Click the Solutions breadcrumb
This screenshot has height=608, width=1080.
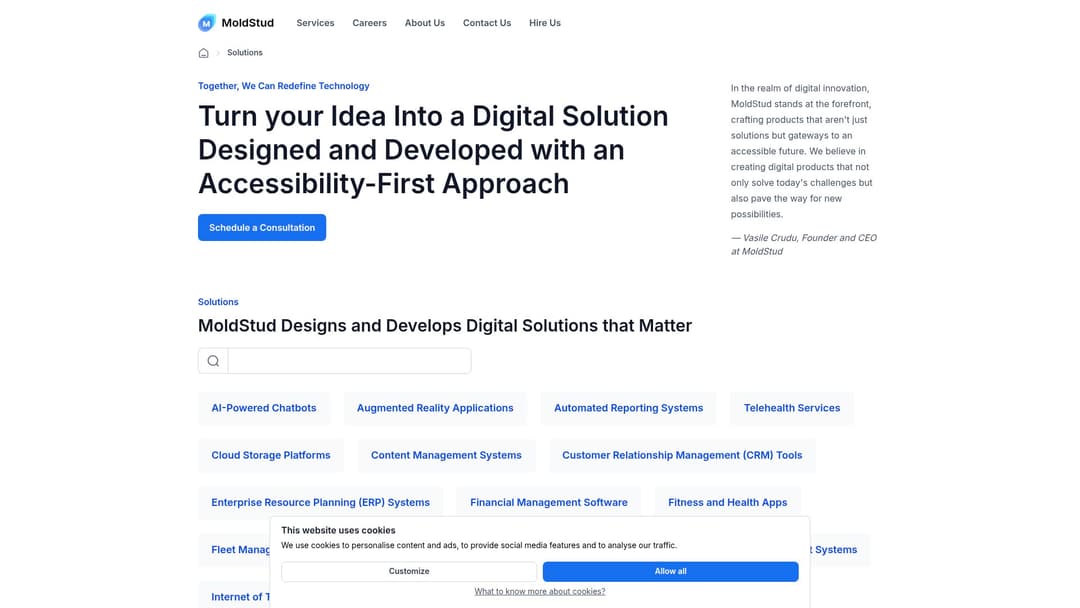pos(245,52)
